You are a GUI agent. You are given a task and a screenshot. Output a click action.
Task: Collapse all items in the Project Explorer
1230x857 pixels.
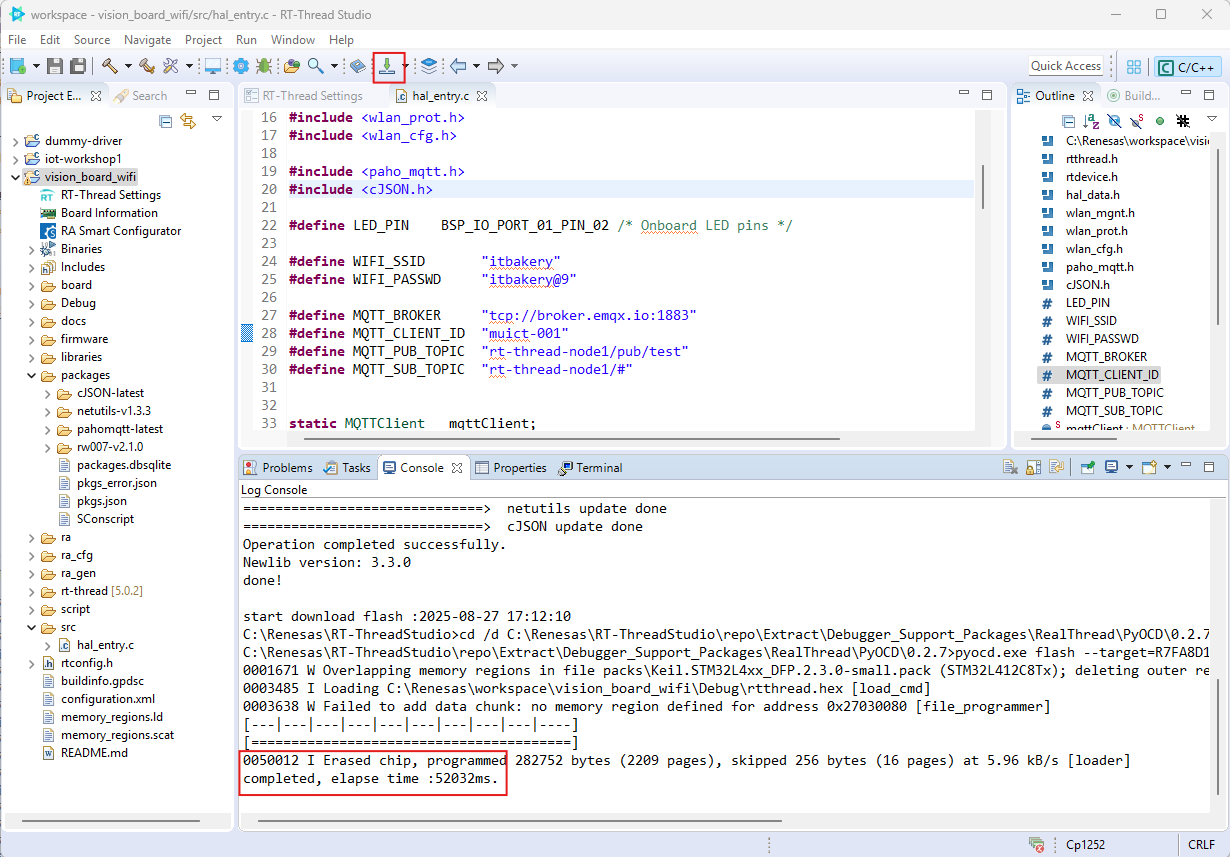click(166, 121)
